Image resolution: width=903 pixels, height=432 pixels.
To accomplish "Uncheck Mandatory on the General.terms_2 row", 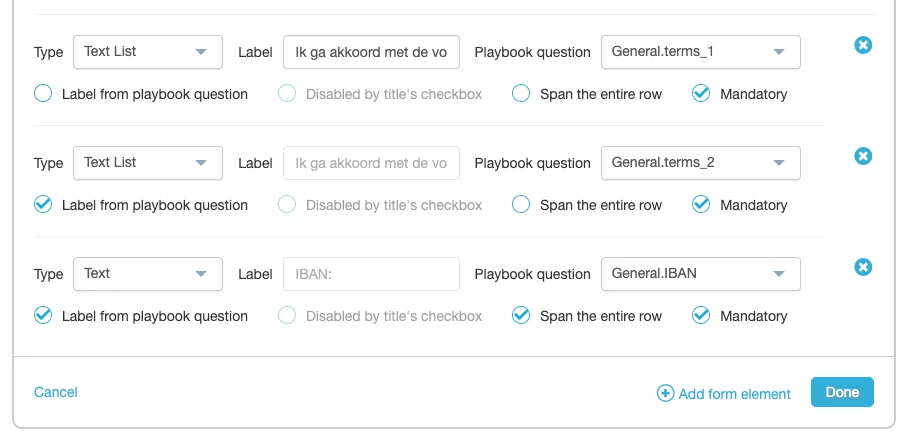I will pyautogui.click(x=701, y=205).
